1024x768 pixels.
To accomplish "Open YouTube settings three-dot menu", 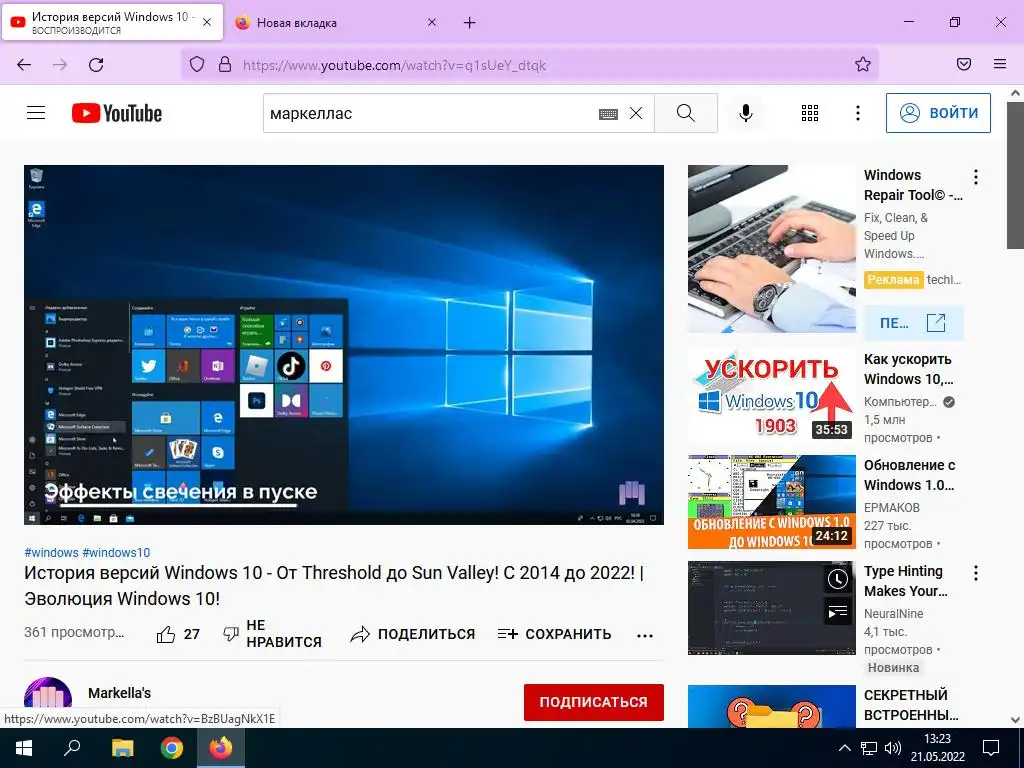I will (857, 113).
